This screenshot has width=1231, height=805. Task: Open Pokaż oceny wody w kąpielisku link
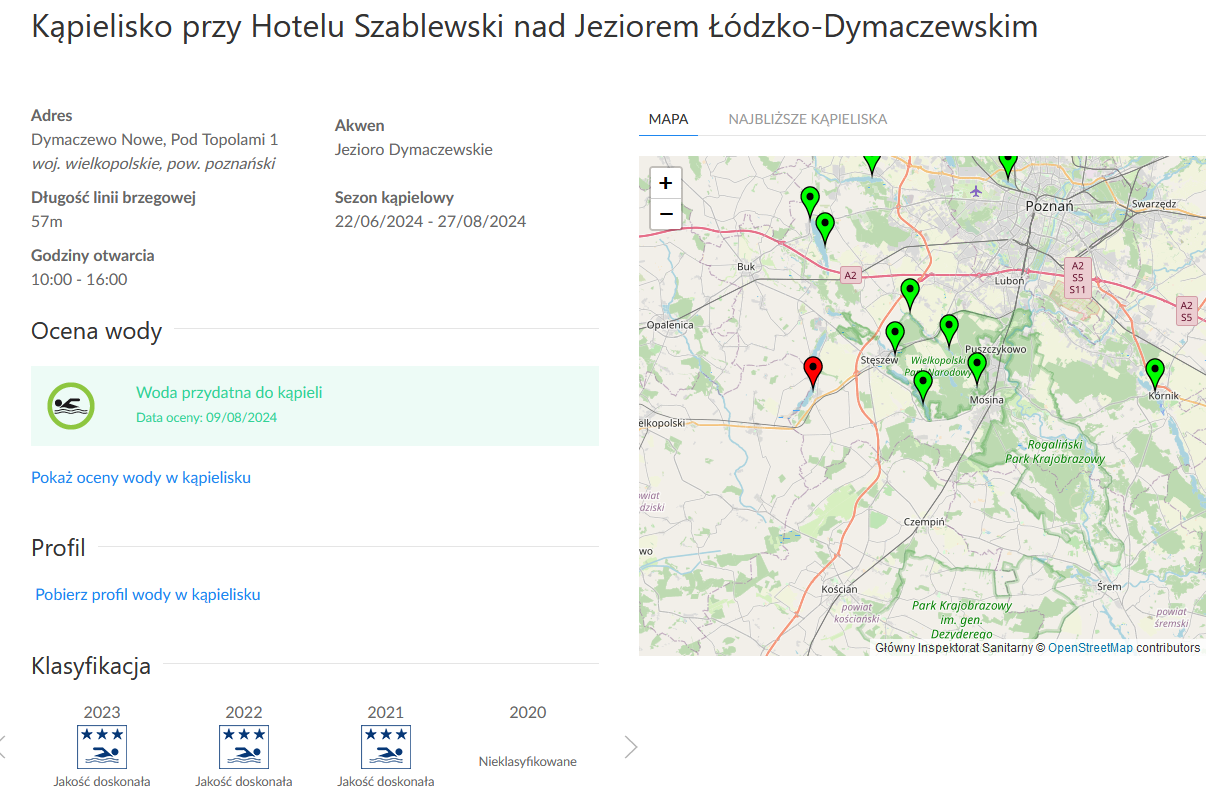[141, 477]
